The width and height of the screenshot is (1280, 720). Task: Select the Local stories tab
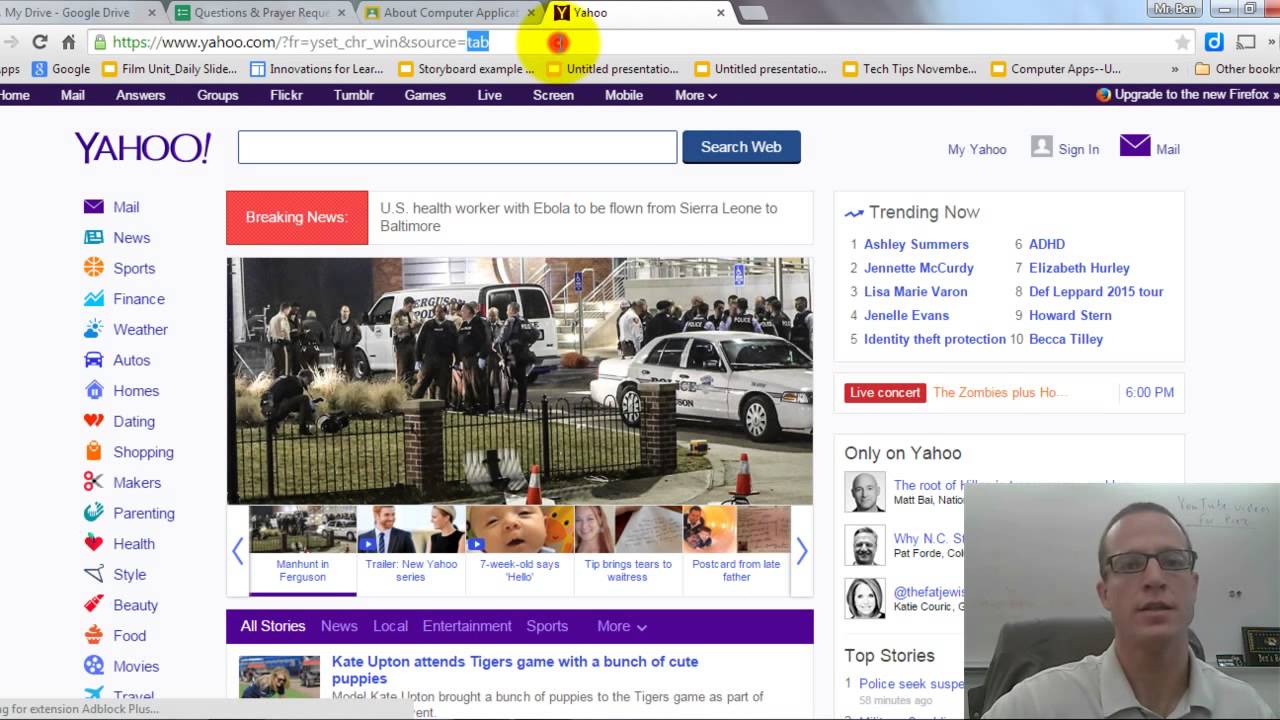click(x=390, y=626)
